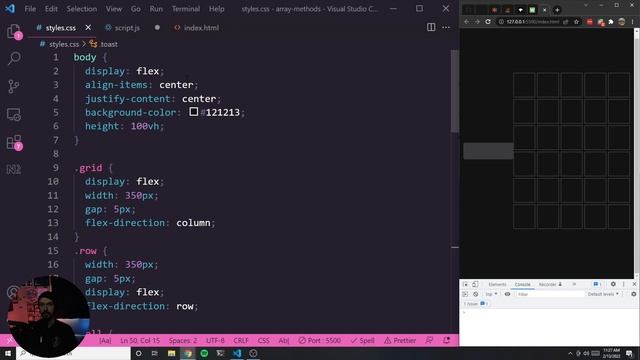Click the issues counter badge in DevTools tab bar
Screen dimensions: 640x360
(x=597, y=284)
